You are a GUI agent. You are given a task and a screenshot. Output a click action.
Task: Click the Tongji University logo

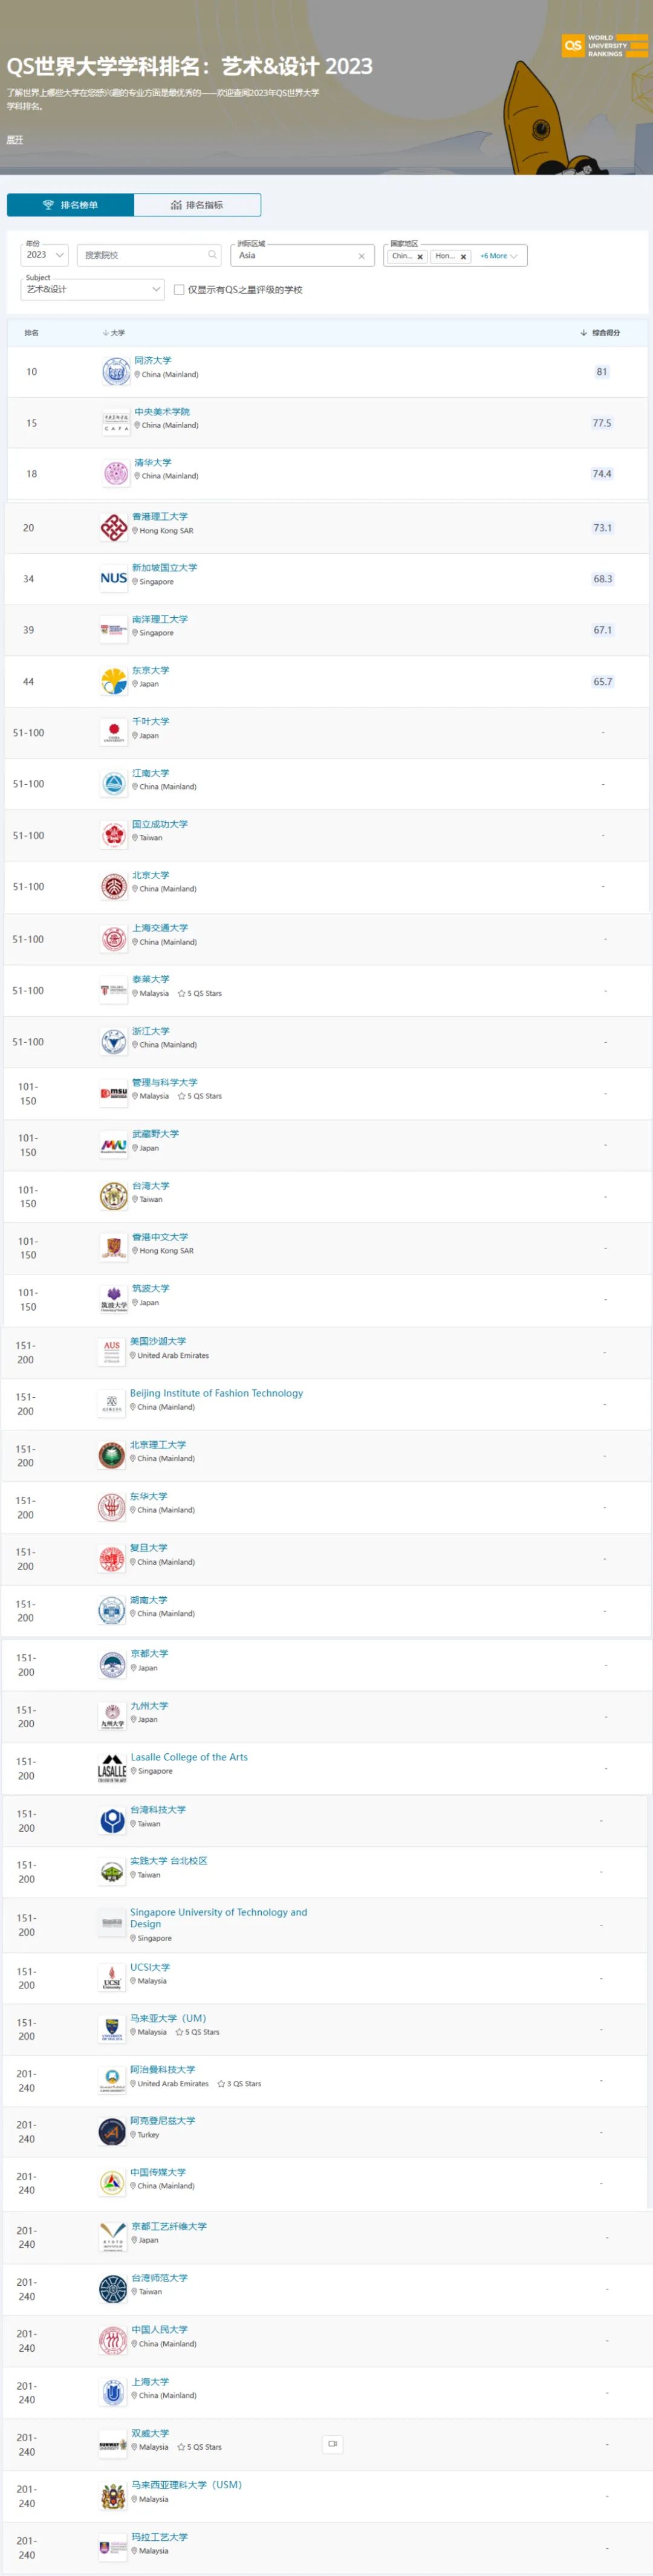click(x=115, y=372)
